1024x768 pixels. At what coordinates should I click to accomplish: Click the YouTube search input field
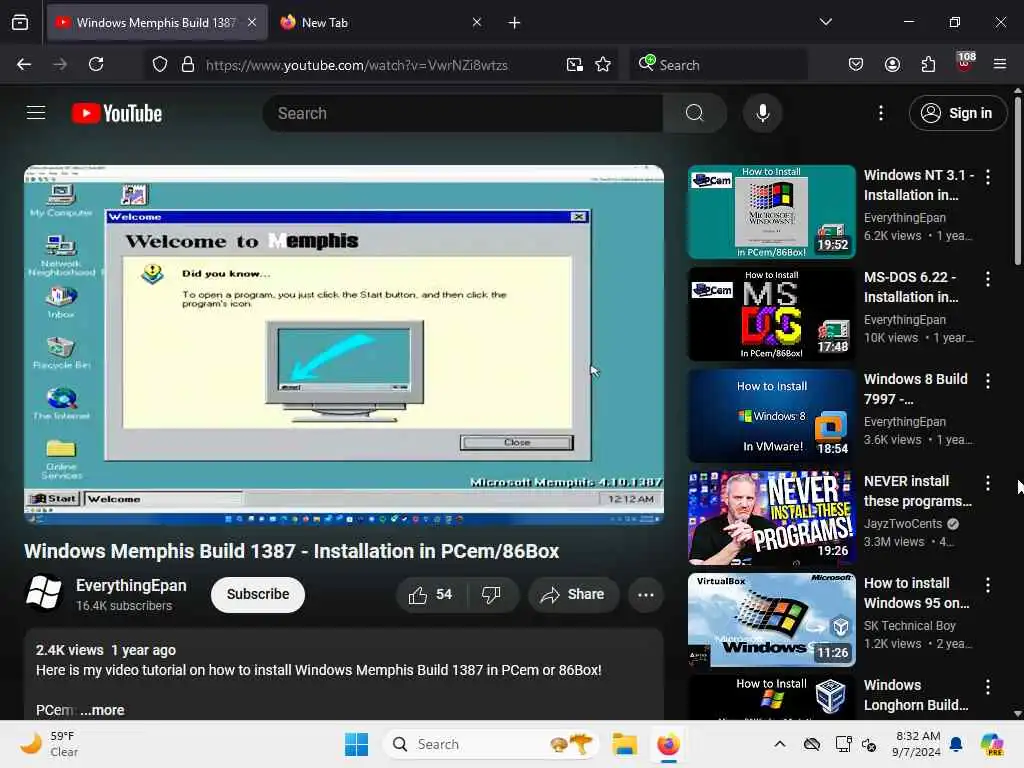point(463,113)
